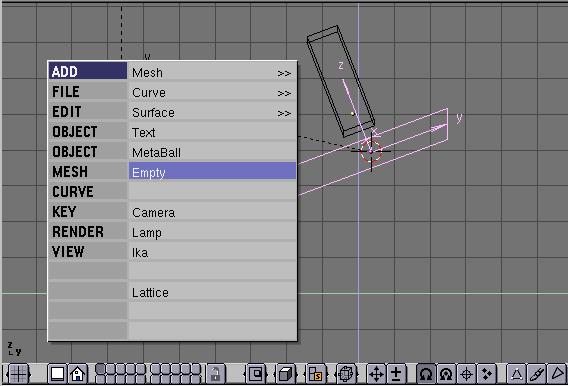The image size is (568, 386).
Task: Select FILE in the toolbox
Action: (88, 91)
